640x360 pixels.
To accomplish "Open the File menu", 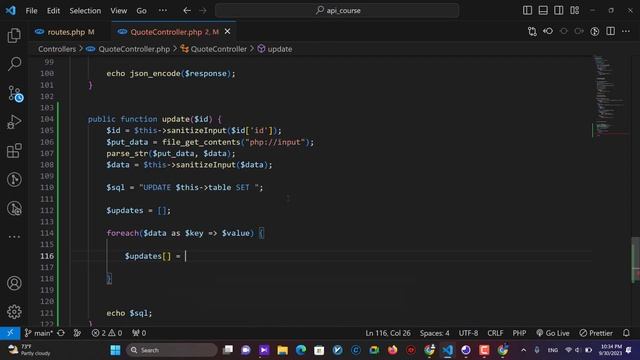I will click(31, 11).
